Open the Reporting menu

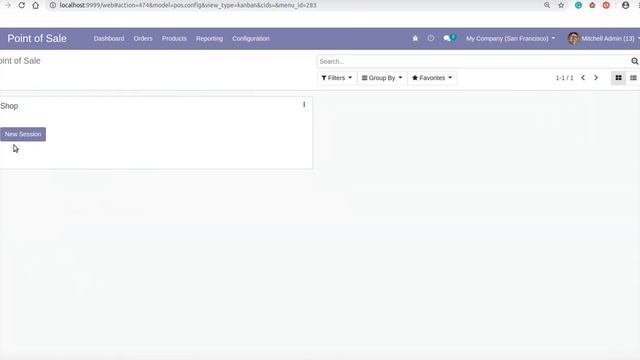point(209,38)
